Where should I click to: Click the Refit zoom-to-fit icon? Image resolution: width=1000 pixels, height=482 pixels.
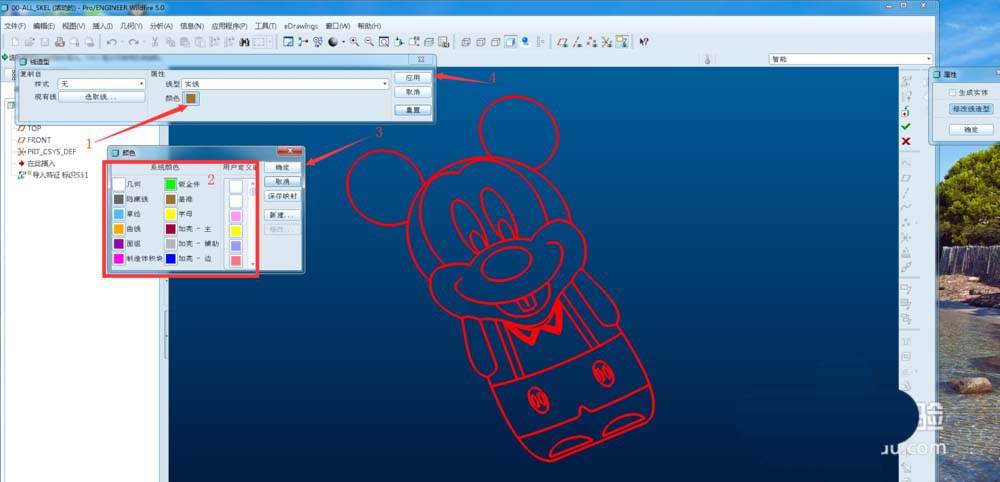pyautogui.click(x=384, y=42)
